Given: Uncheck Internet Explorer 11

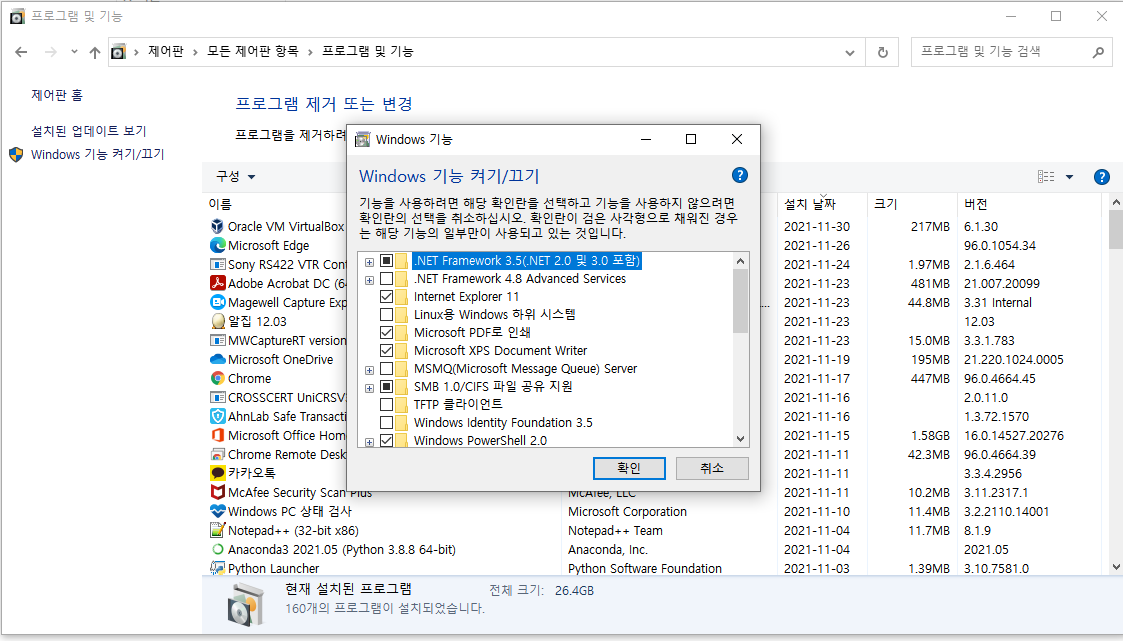Looking at the screenshot, I should (386, 297).
